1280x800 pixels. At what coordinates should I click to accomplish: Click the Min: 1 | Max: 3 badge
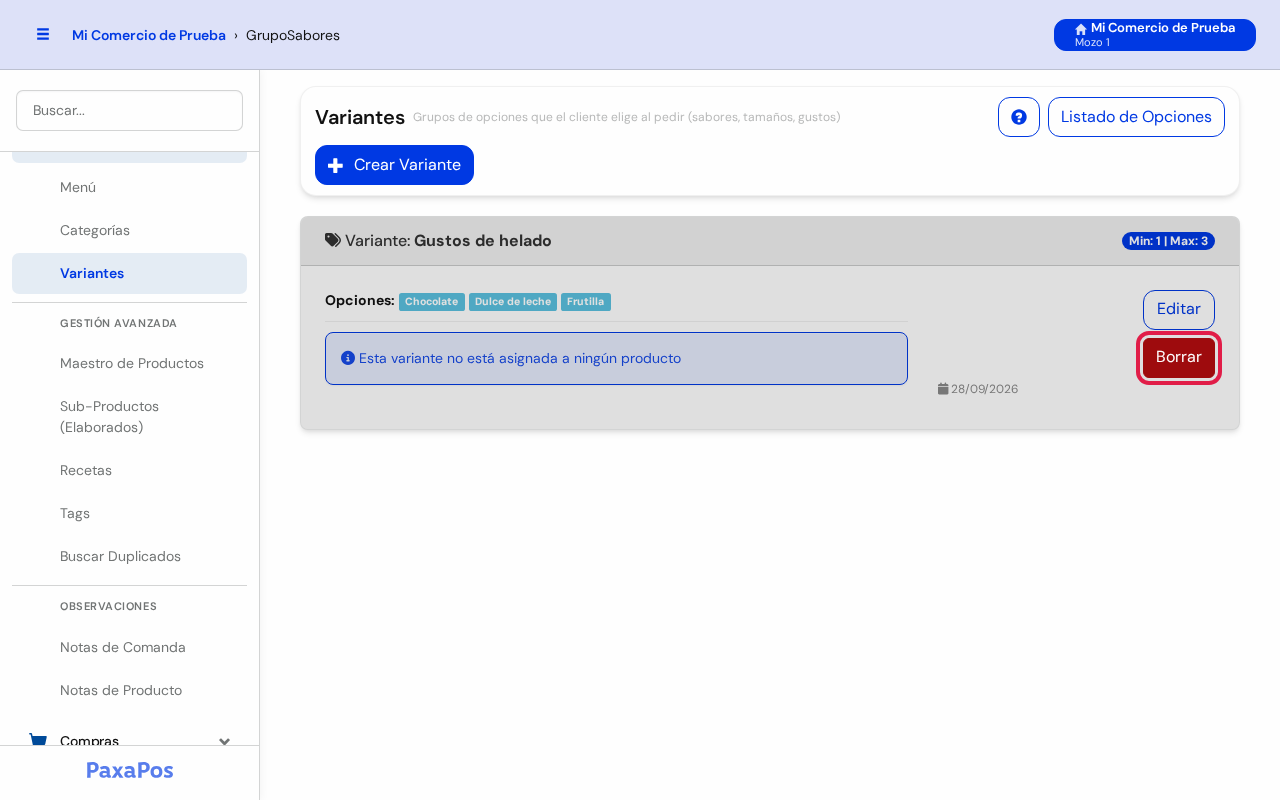tap(1168, 241)
